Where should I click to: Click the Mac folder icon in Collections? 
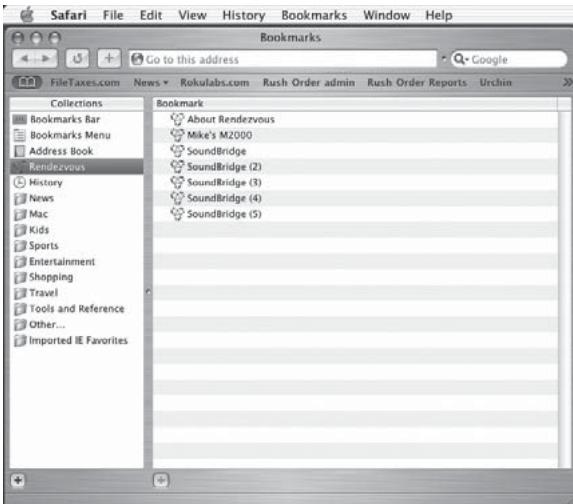(20, 214)
